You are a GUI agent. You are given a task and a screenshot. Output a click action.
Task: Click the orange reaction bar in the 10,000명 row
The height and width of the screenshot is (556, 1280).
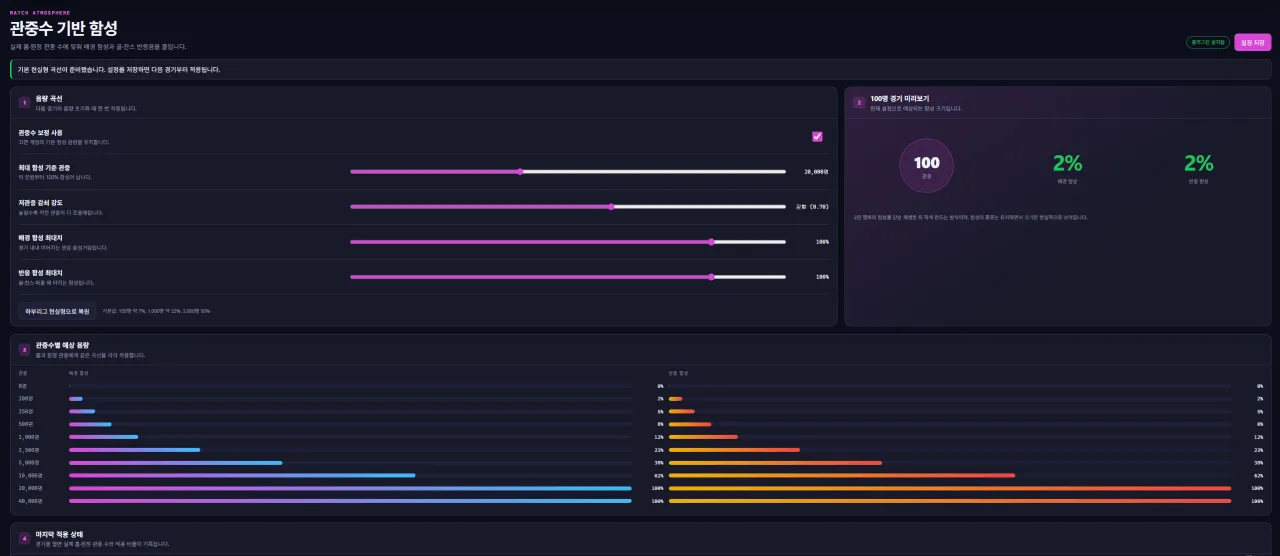[842, 475]
